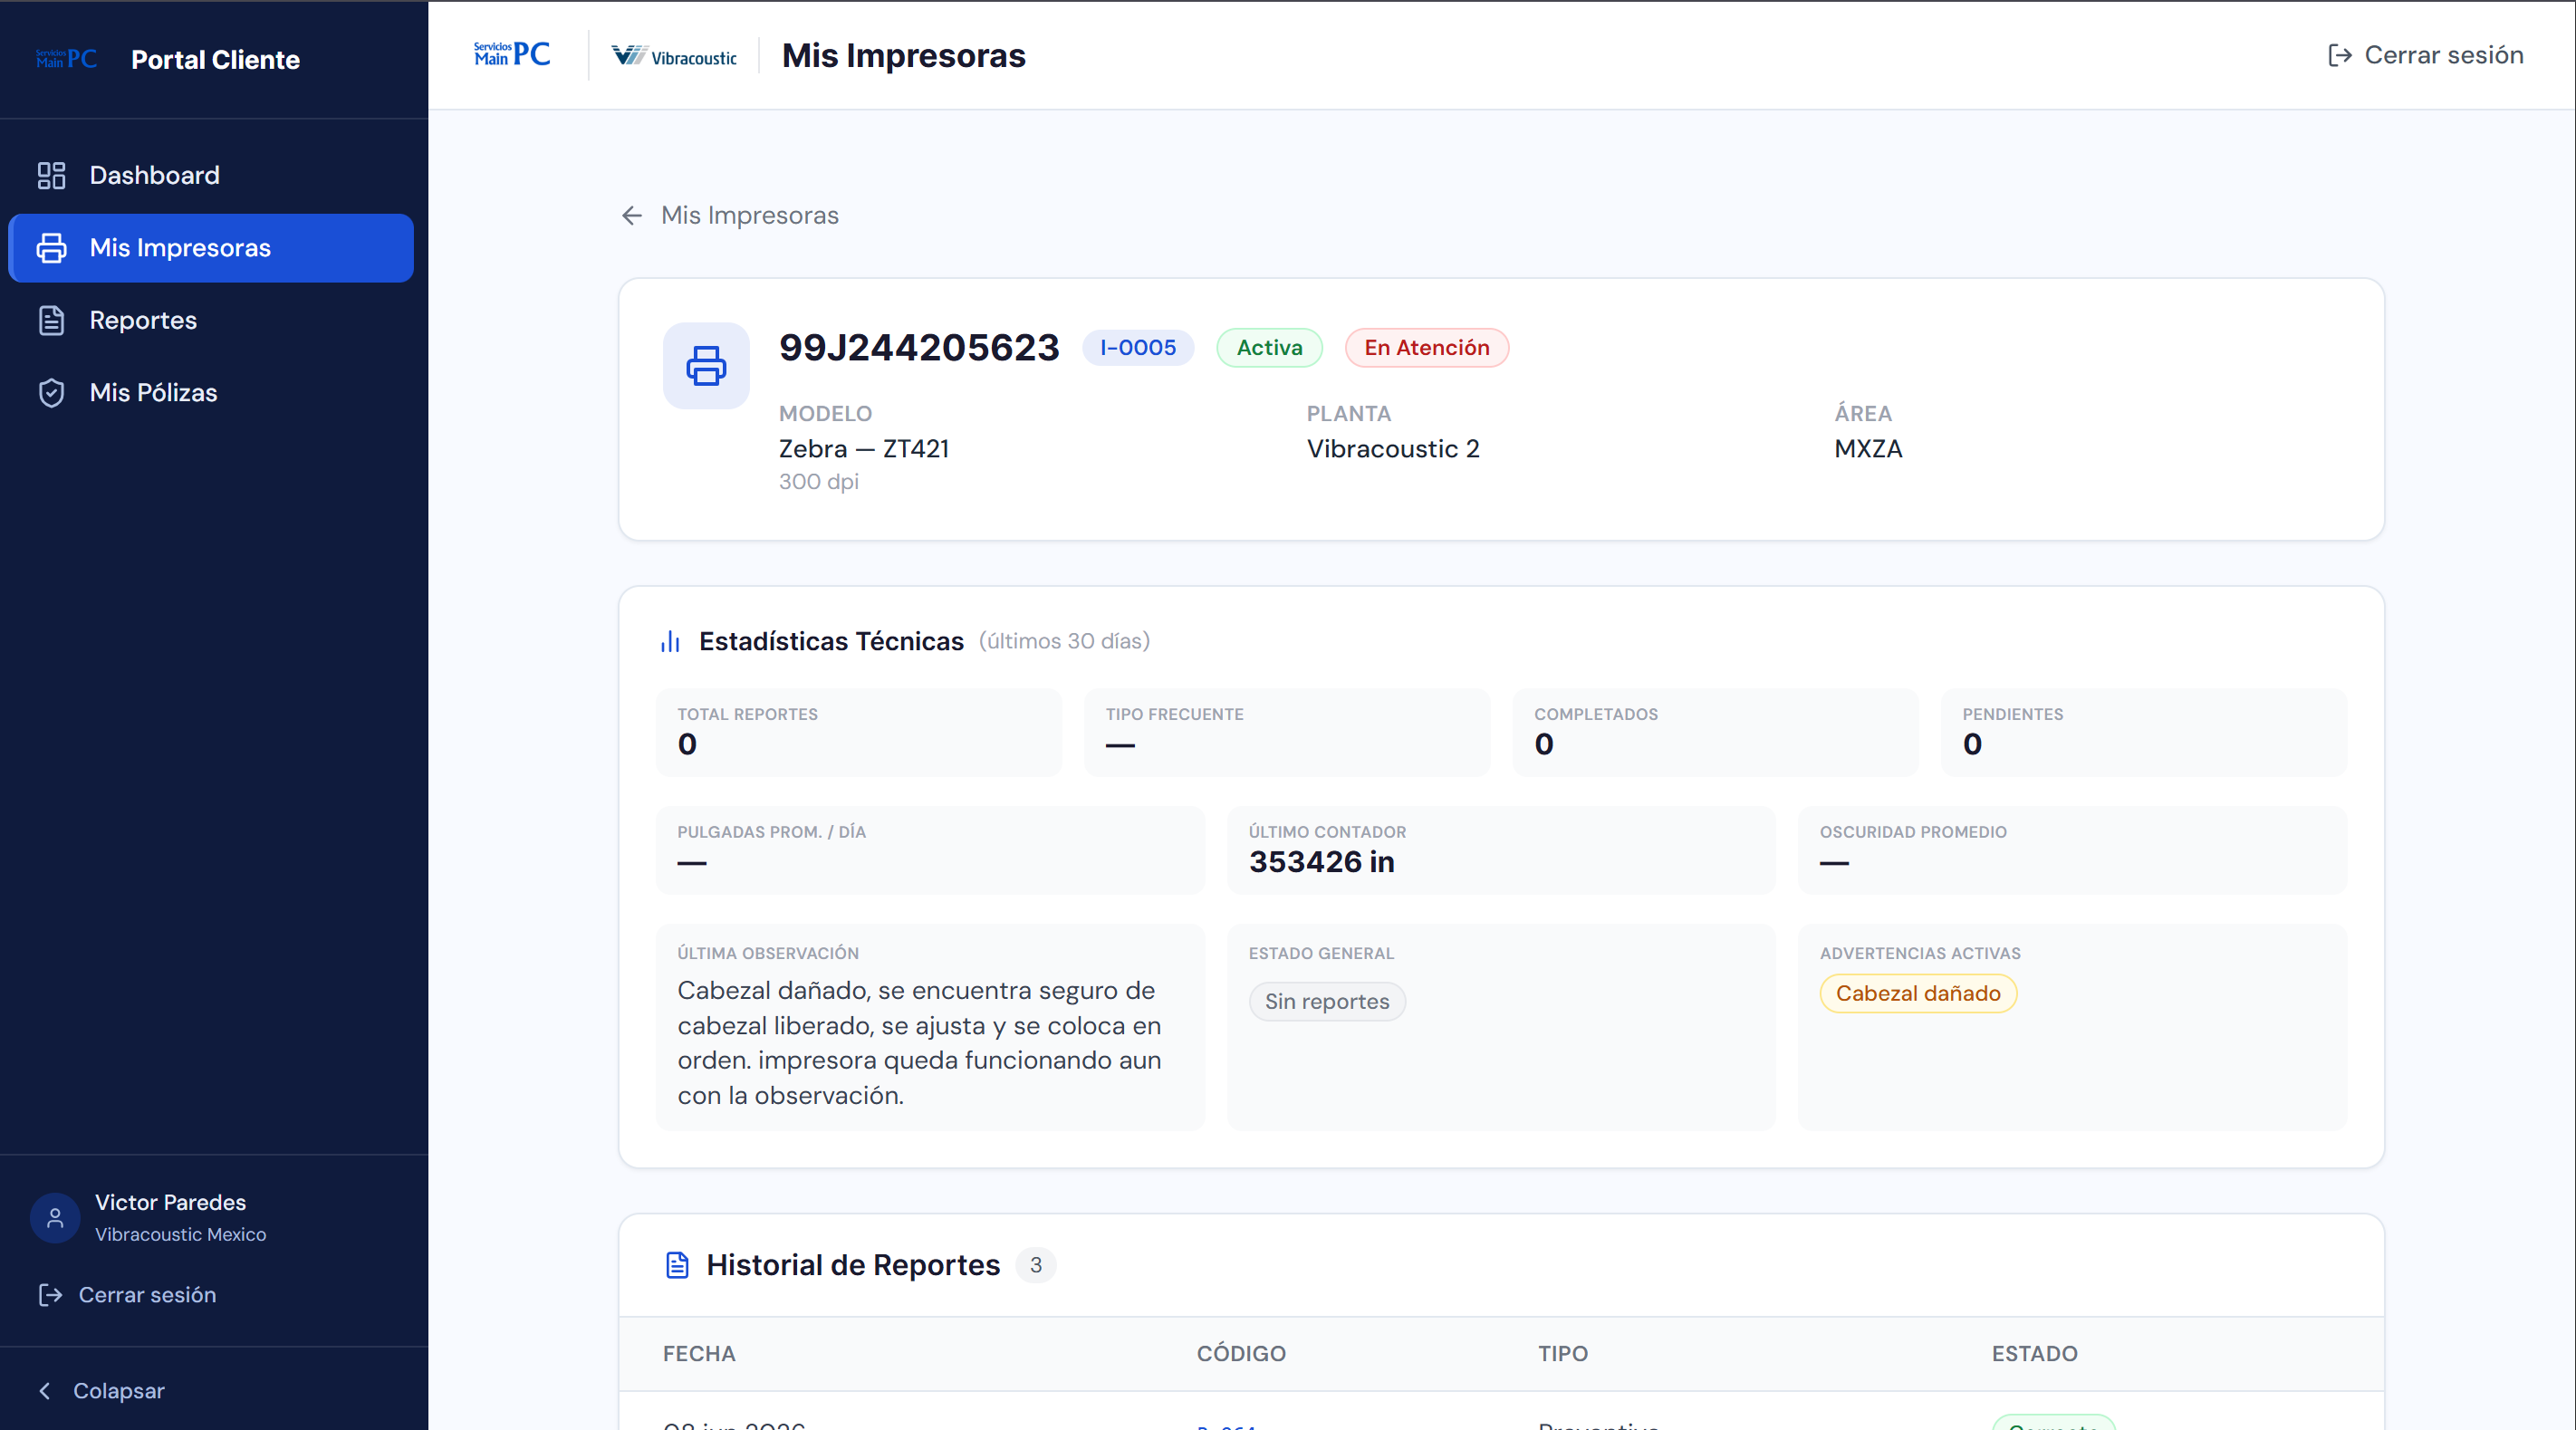This screenshot has width=2576, height=1430.
Task: Click the Main PC logo in sidebar header
Action: pyautogui.click(x=67, y=59)
